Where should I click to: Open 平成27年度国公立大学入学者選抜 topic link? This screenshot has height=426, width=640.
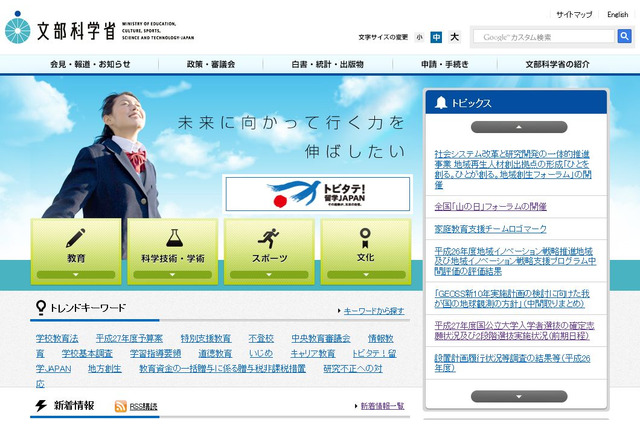(514, 331)
